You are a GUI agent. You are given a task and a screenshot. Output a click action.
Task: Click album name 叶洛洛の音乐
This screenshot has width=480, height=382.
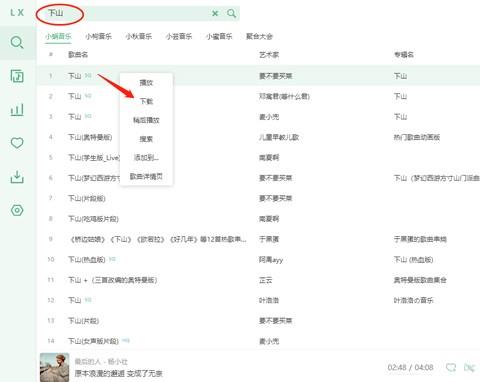pos(413,300)
